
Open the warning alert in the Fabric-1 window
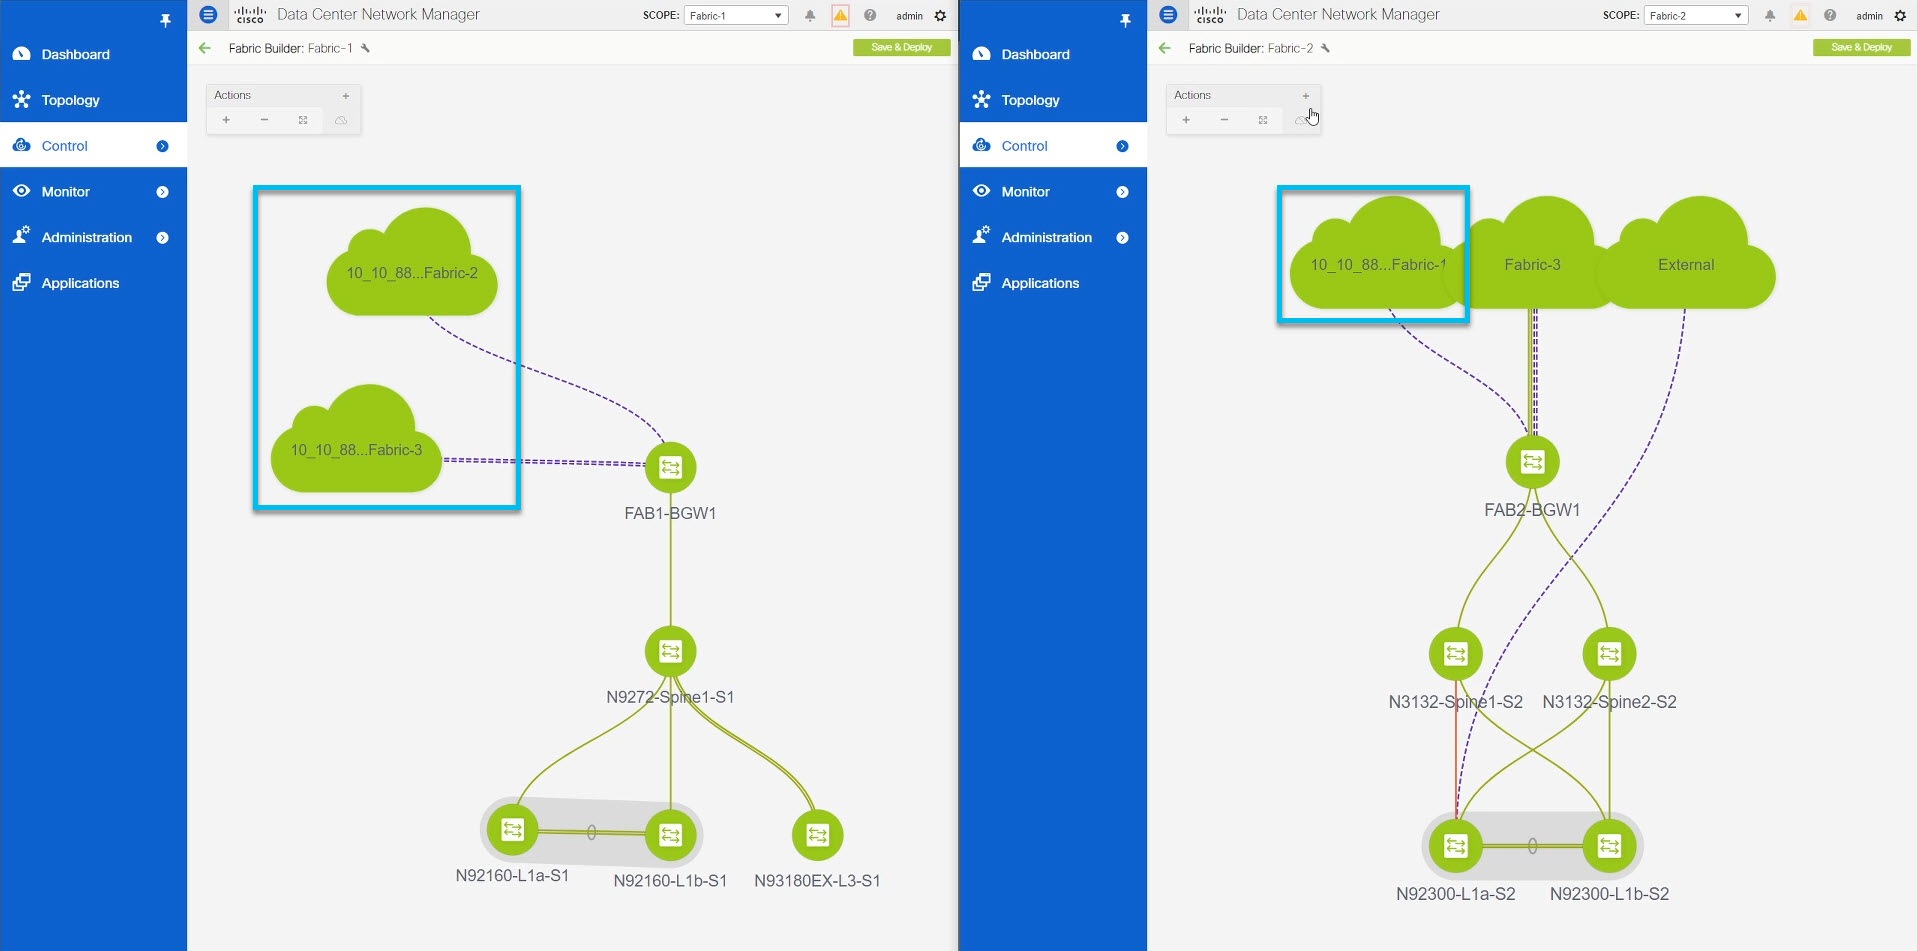(x=840, y=15)
